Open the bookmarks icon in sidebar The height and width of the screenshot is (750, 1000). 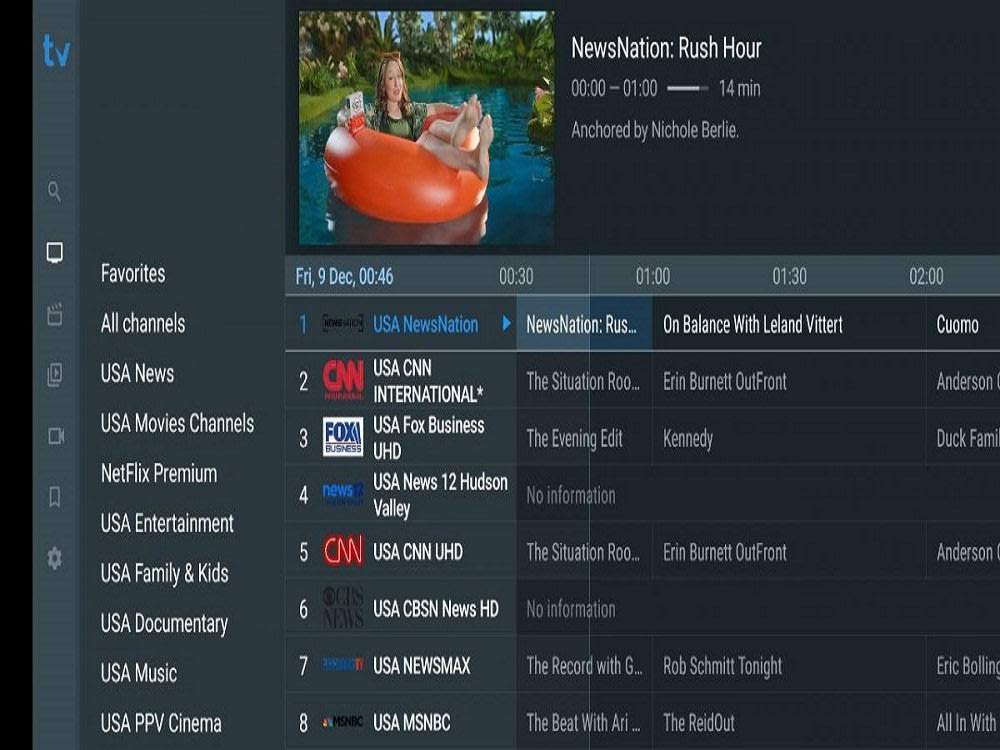tap(55, 497)
